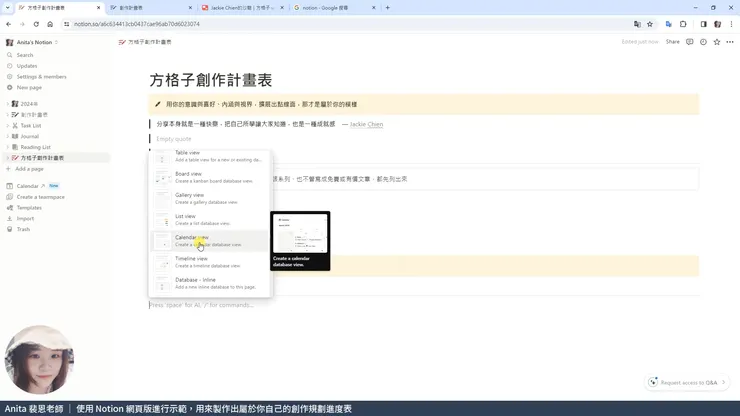
Task: Open Templates from the sidebar
Action: click(x=29, y=208)
